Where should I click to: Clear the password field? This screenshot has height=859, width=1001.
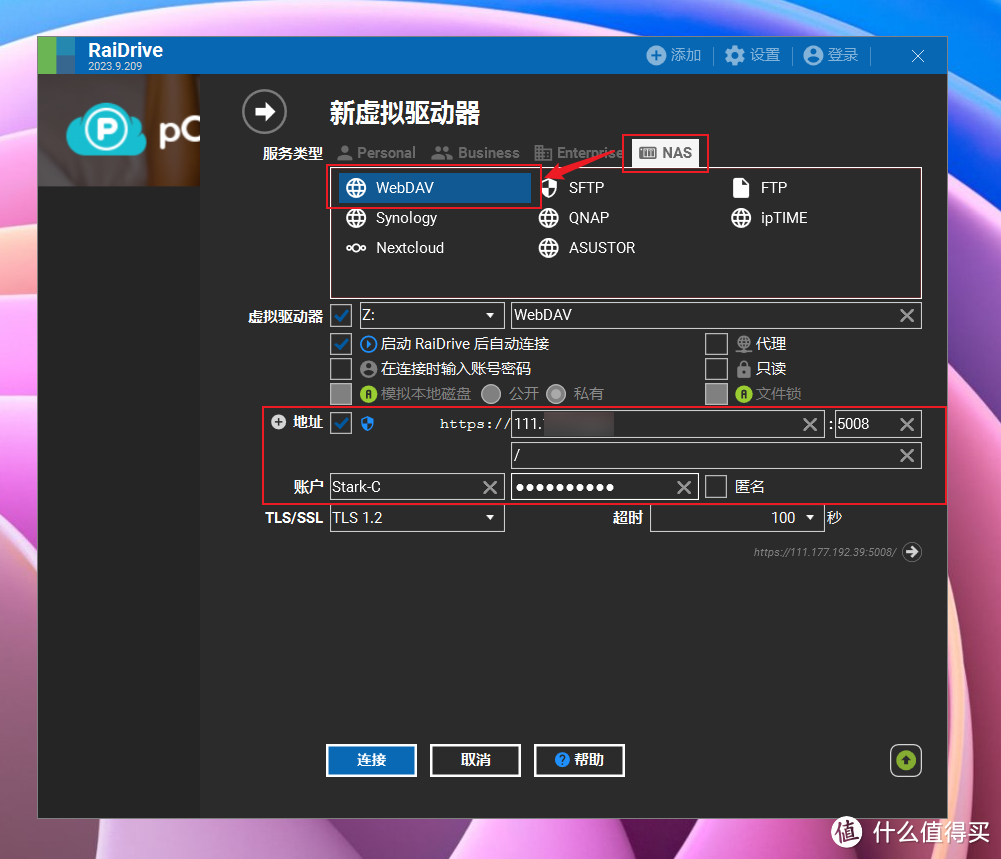coord(684,488)
